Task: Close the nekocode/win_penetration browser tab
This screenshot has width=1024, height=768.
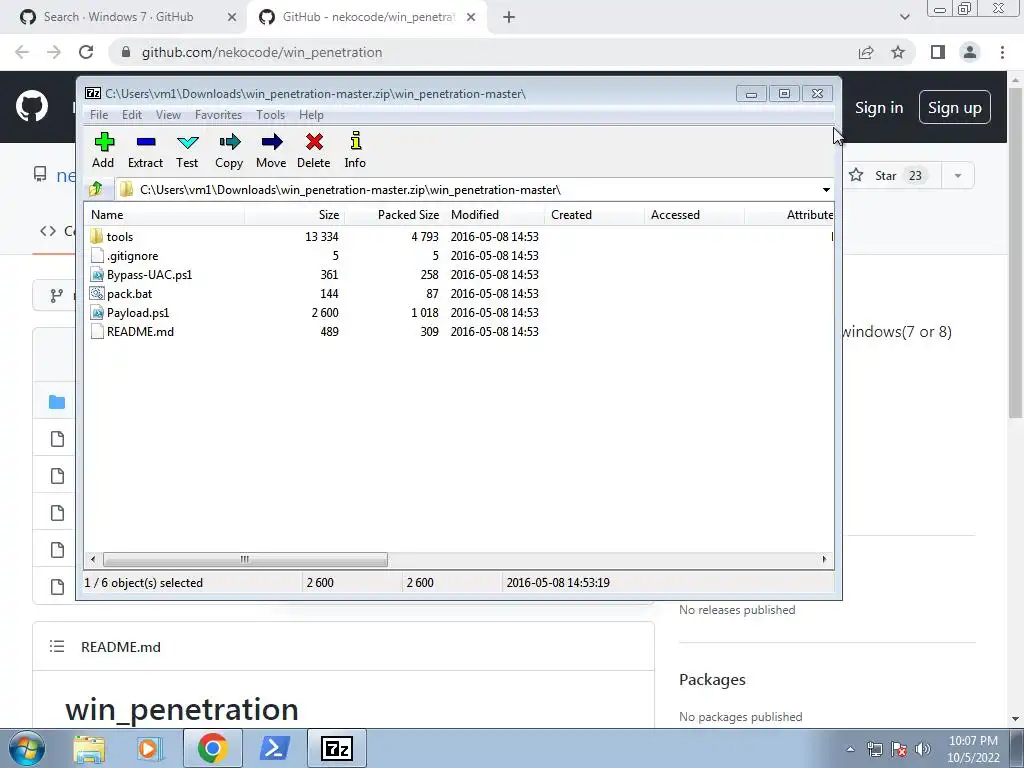Action: click(471, 17)
